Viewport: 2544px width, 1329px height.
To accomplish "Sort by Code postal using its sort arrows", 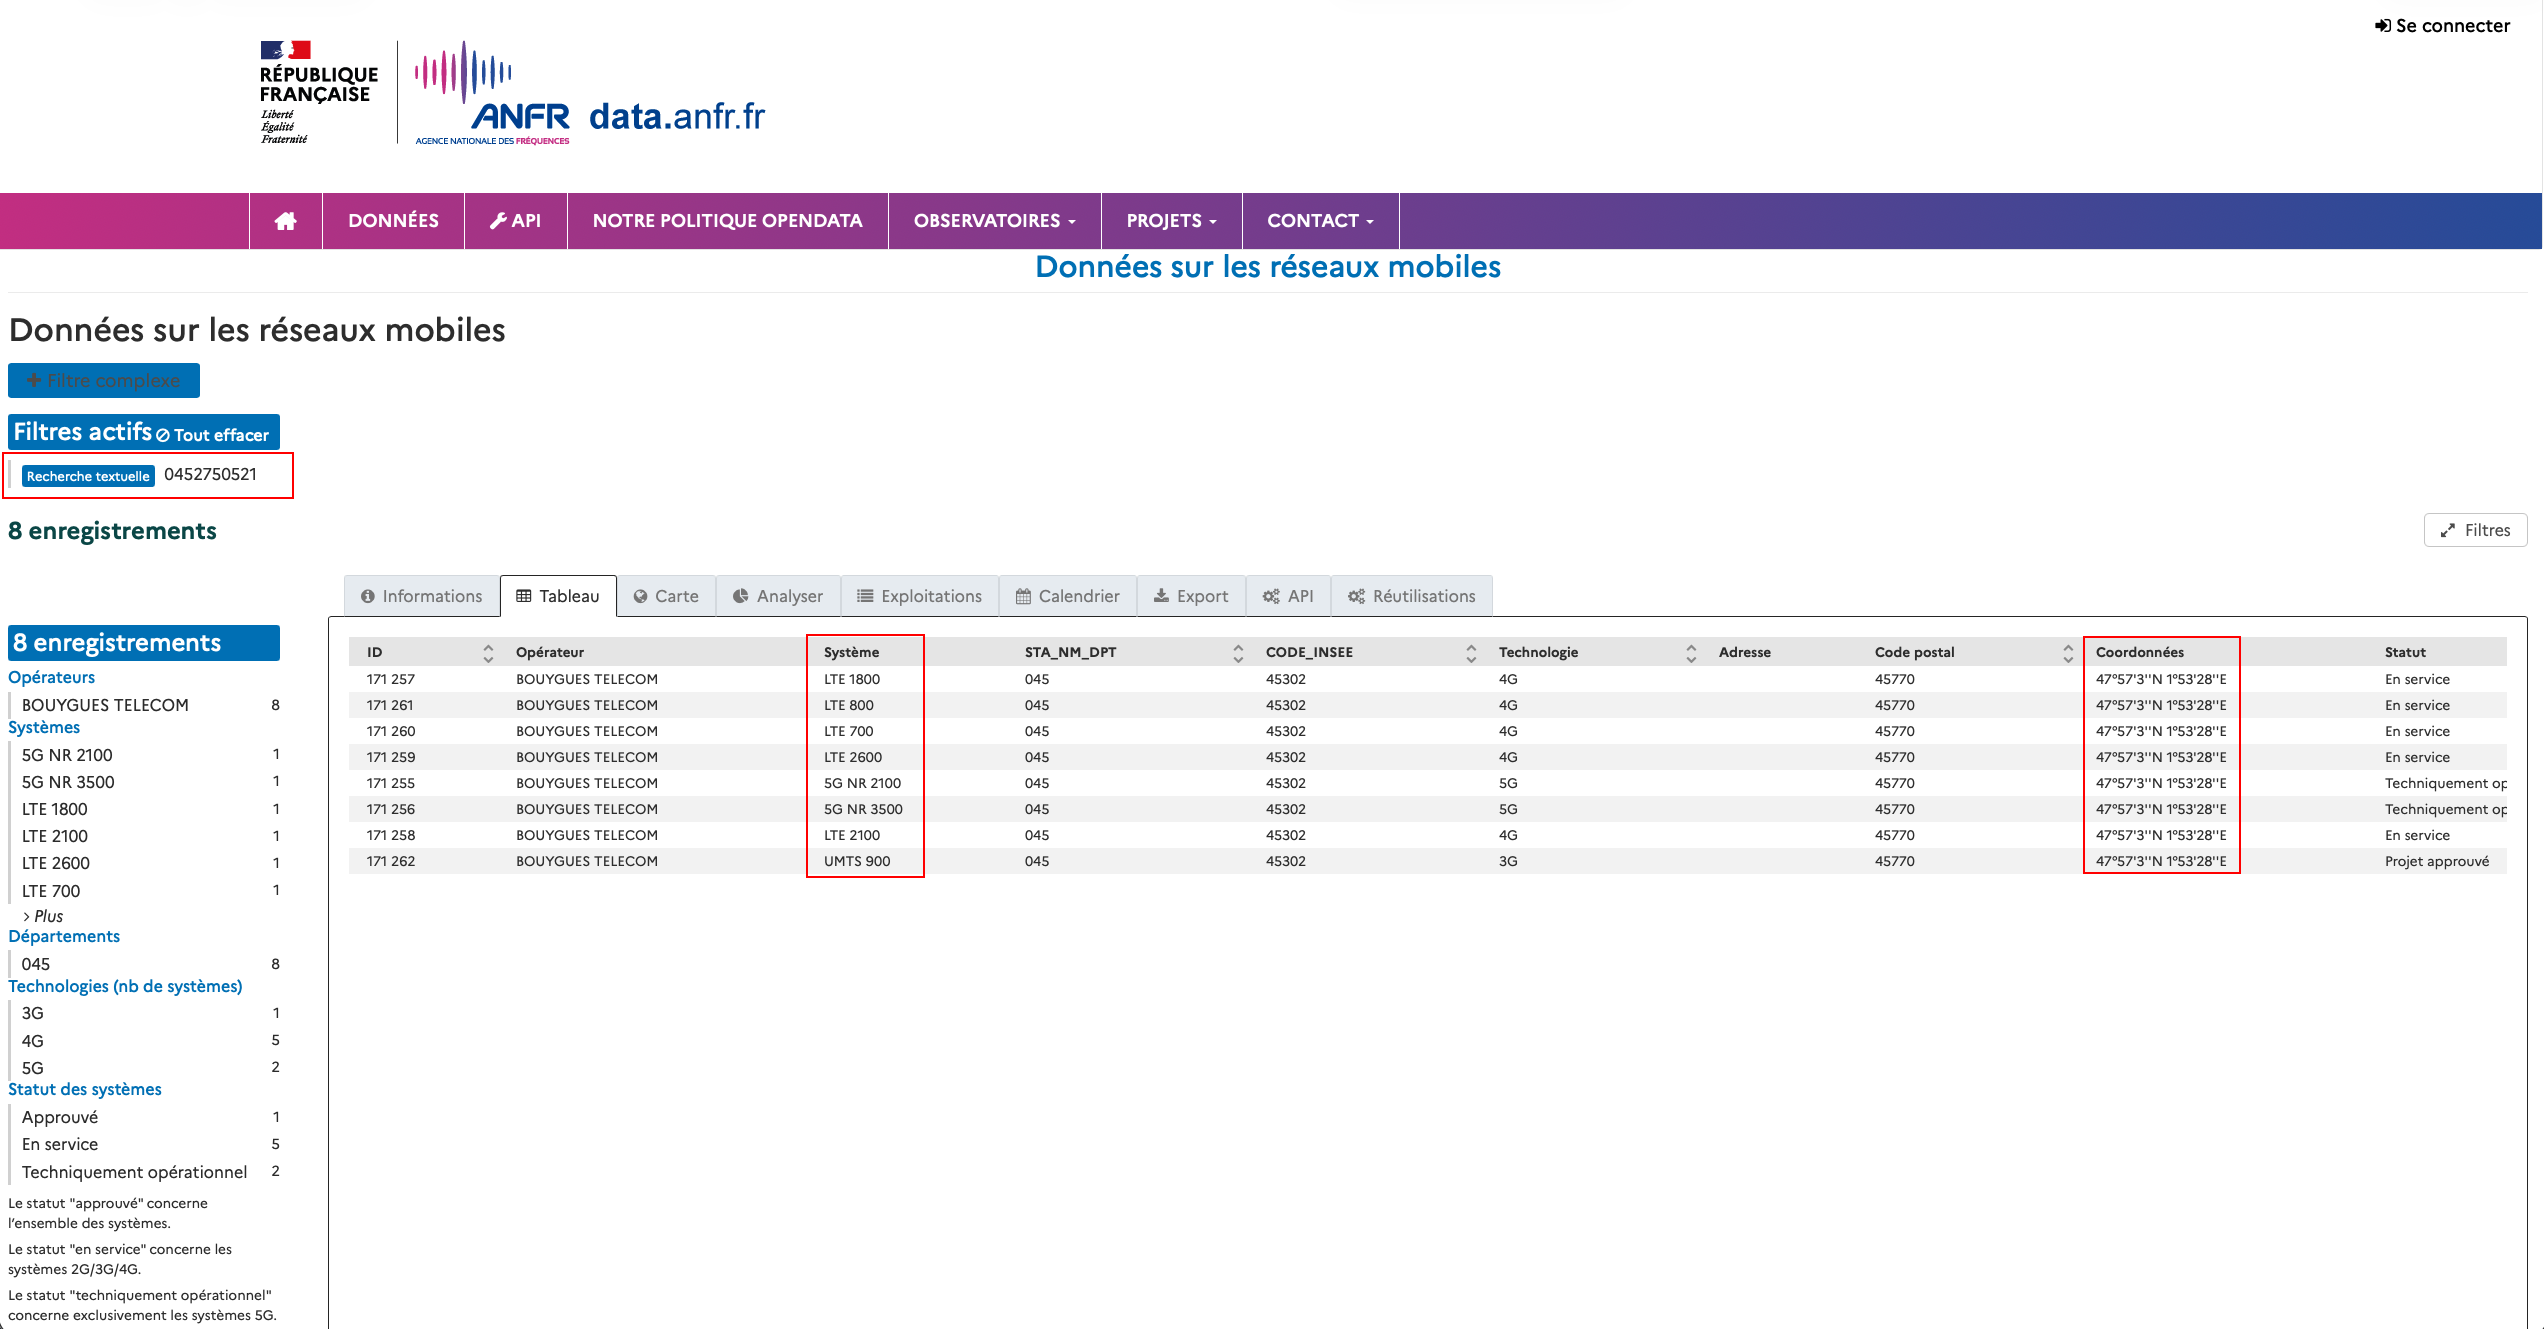I will [x=2068, y=653].
